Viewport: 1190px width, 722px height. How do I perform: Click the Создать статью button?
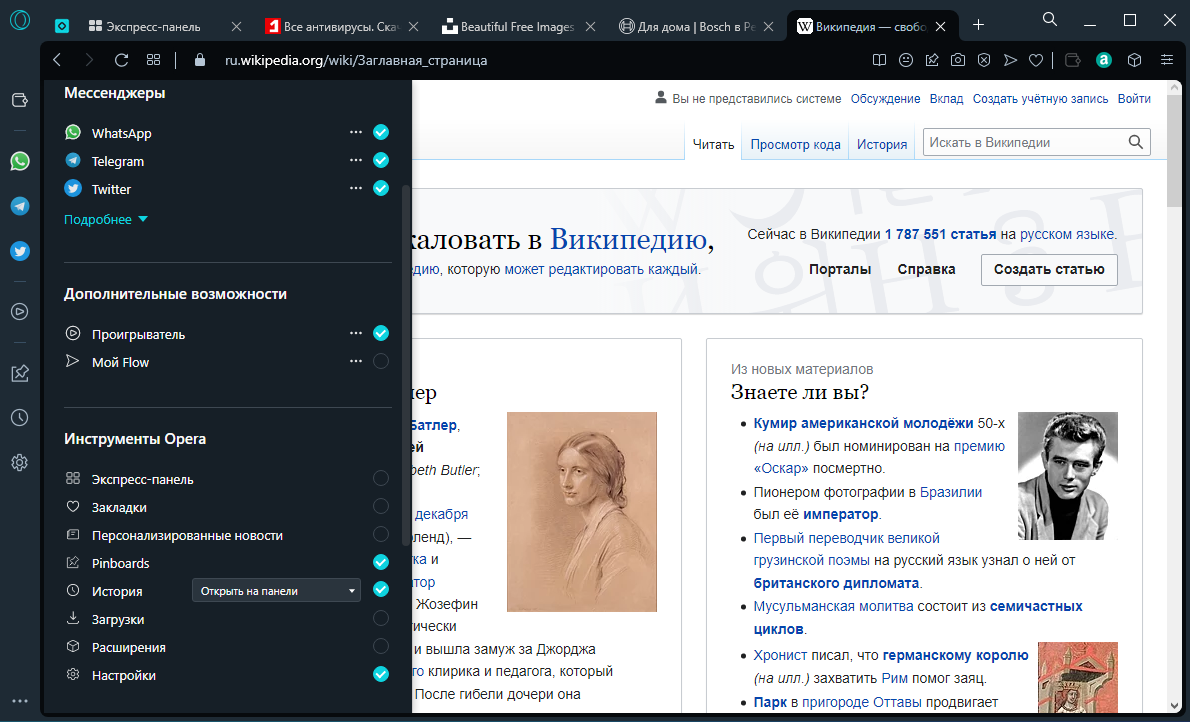tap(1049, 270)
